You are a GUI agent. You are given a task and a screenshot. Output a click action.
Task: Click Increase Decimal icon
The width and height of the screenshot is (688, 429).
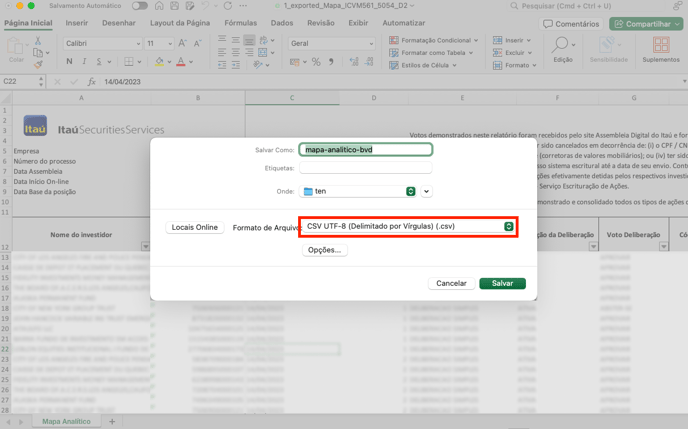[x=354, y=62]
